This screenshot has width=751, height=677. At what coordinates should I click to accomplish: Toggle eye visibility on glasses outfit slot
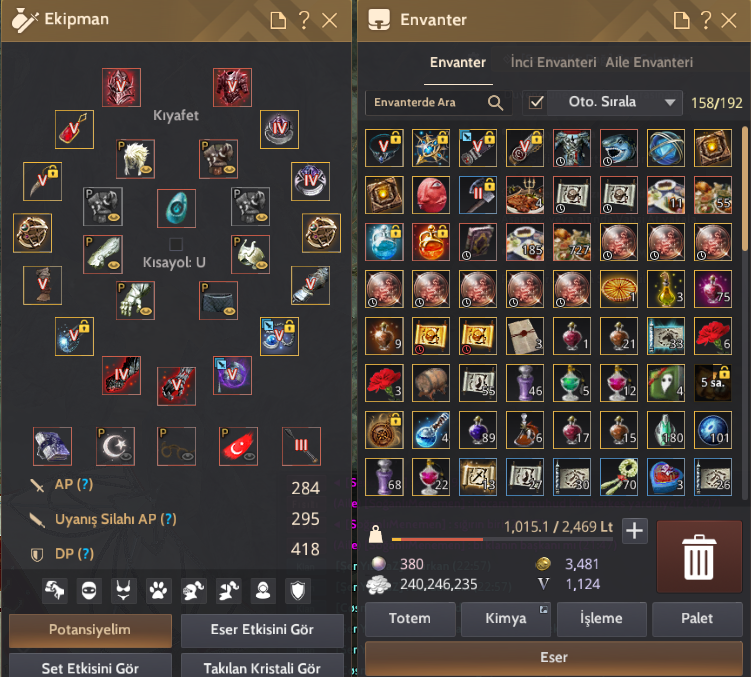[x=188, y=456]
